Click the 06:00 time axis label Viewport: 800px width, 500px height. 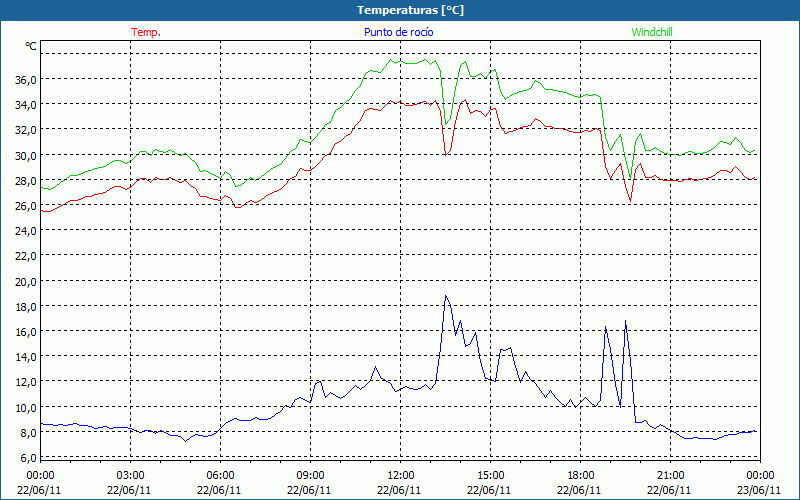click(x=220, y=476)
